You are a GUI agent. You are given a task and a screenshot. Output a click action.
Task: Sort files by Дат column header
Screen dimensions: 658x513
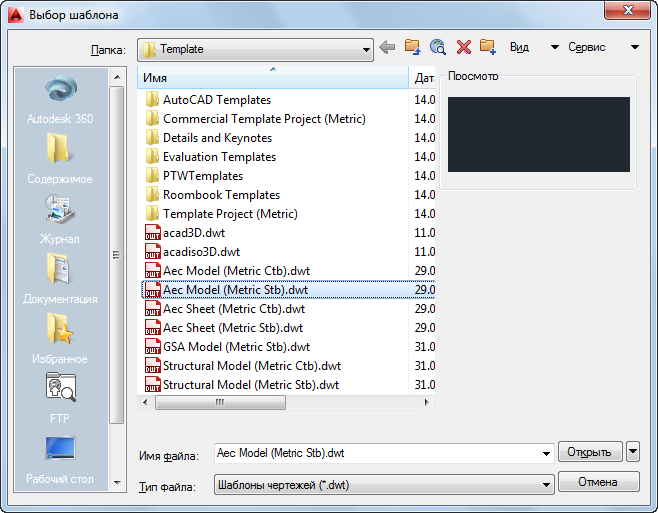click(422, 78)
